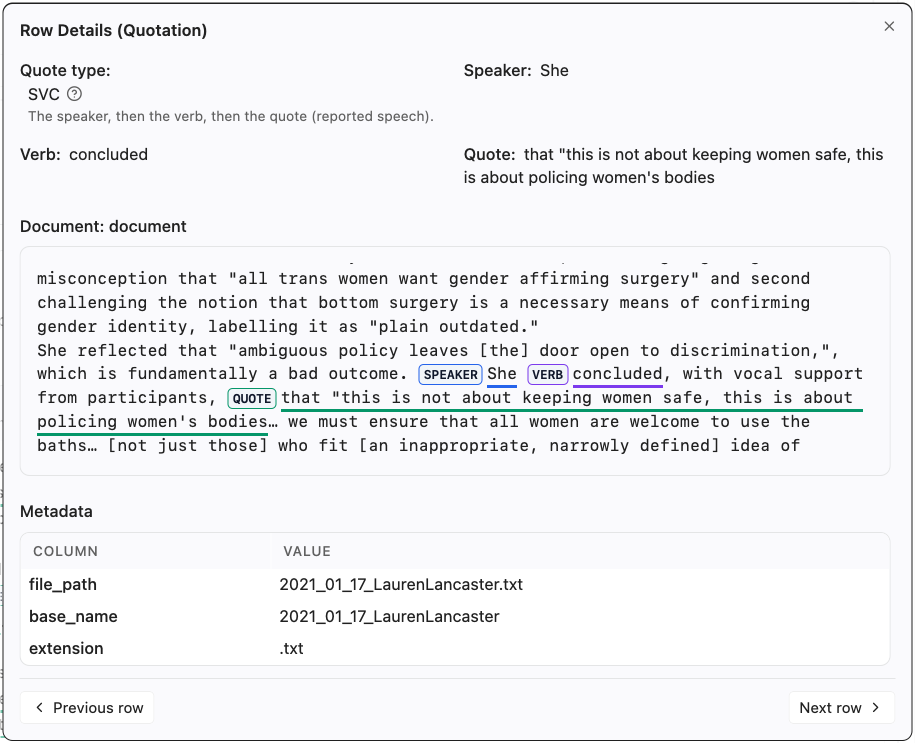
Task: Click the VERB tag in the document
Action: click(x=547, y=375)
